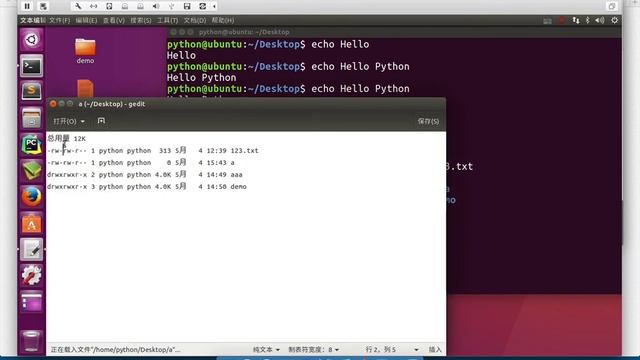Click the line ending with 15:43 a

[x=141, y=162]
